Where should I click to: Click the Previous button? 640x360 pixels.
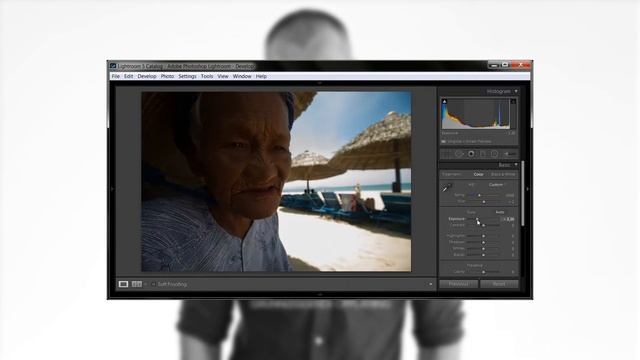coord(458,284)
